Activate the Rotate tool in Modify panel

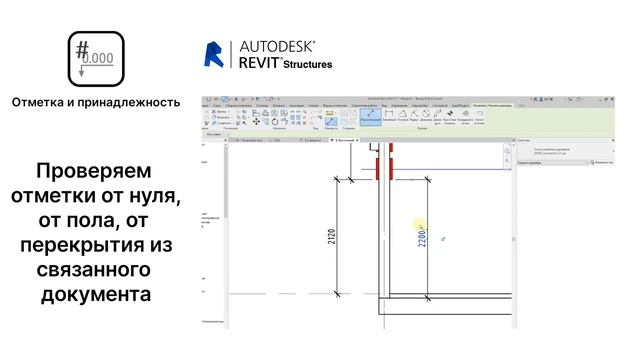point(275,121)
